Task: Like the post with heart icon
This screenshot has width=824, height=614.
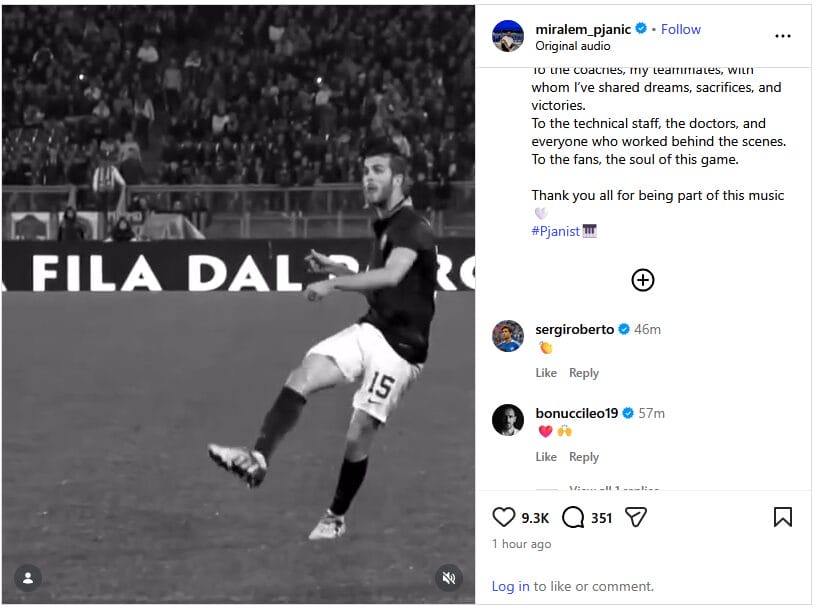Action: (504, 517)
